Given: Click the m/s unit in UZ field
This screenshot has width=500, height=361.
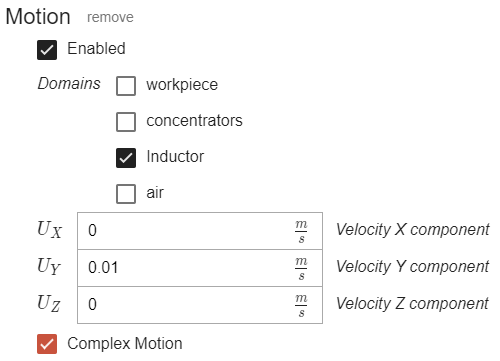Looking at the screenshot, I should tap(301, 305).
